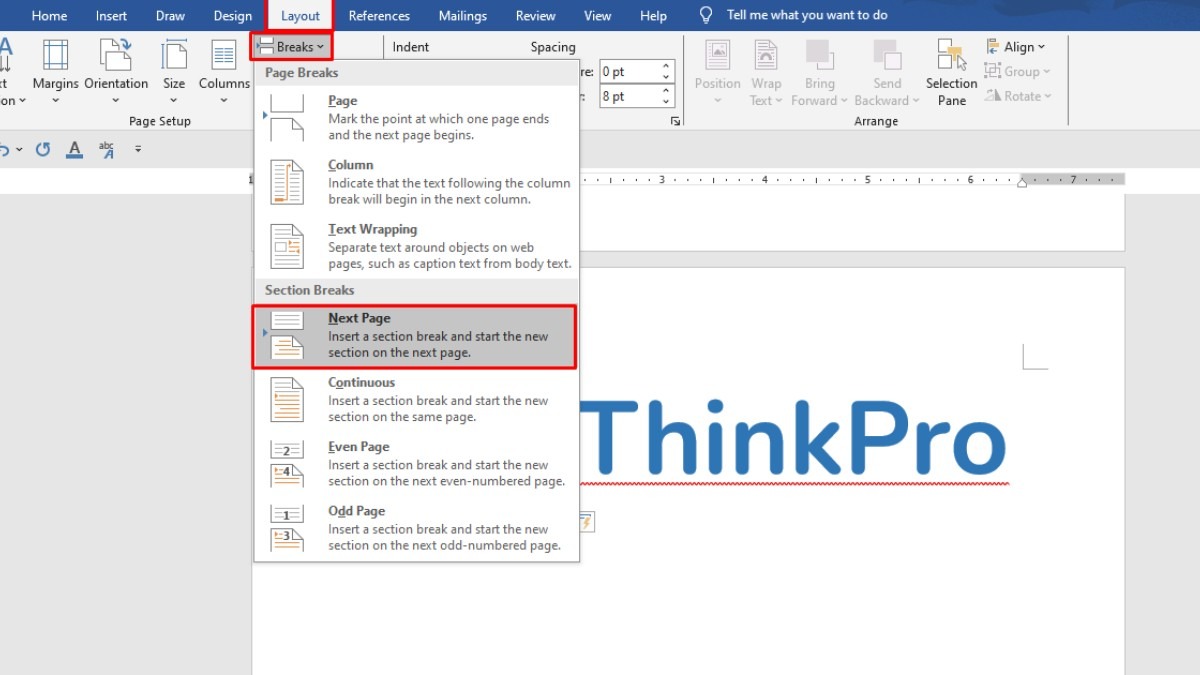Insert a Page break
Viewport: 1200px width, 675px height.
tap(417, 117)
